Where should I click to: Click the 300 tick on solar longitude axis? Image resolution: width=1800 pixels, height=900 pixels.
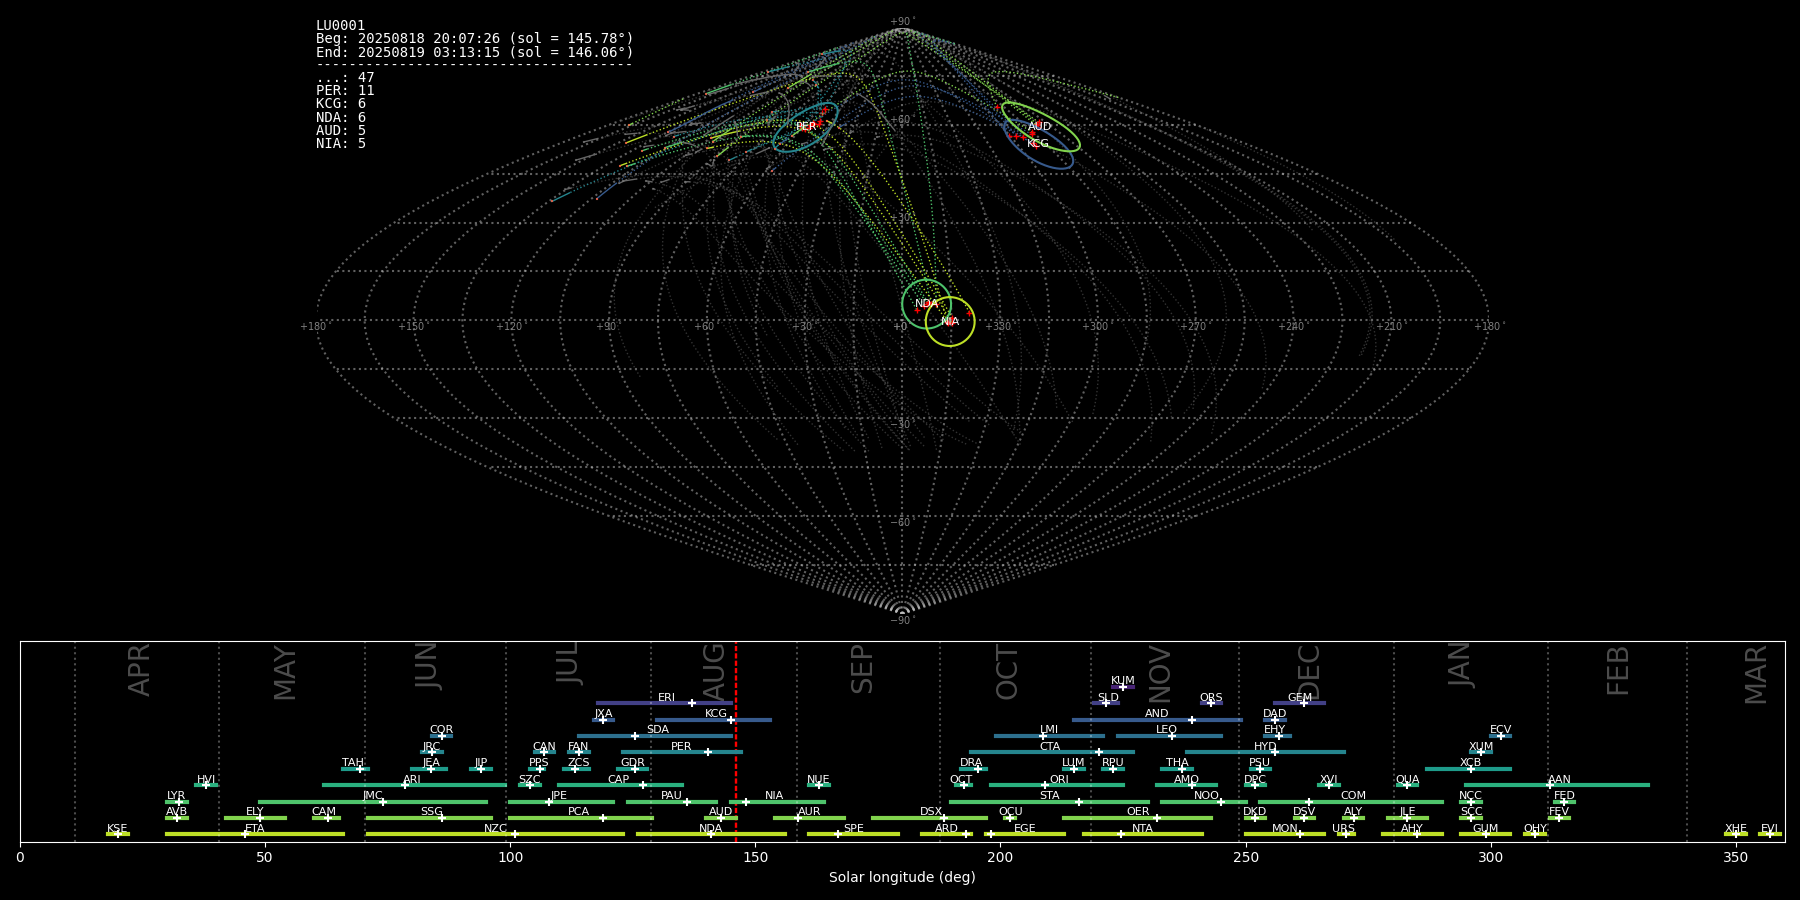pos(1490,857)
